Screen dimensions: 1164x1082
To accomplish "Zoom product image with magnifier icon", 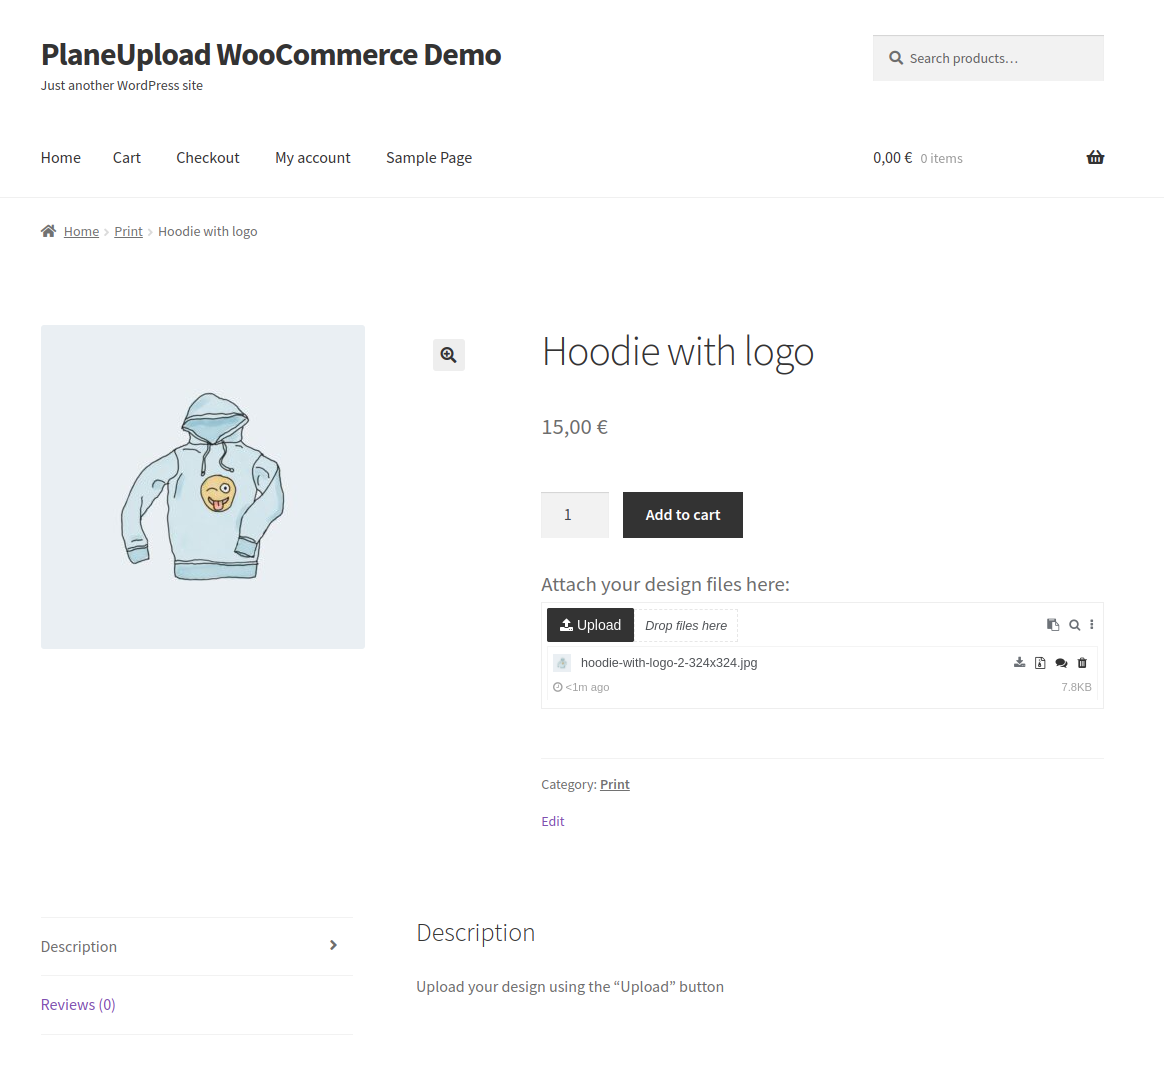I will 449,355.
